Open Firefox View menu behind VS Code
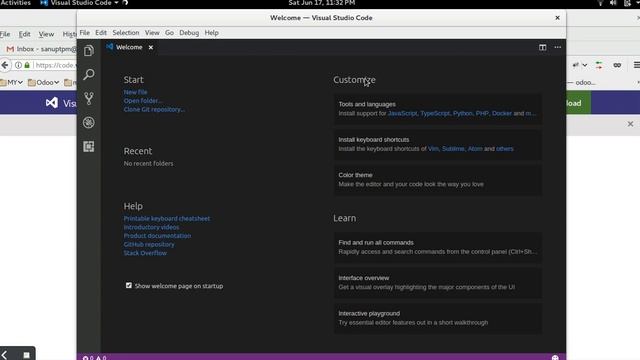Image resolution: width=640 pixels, height=360 pixels. (46, 34)
